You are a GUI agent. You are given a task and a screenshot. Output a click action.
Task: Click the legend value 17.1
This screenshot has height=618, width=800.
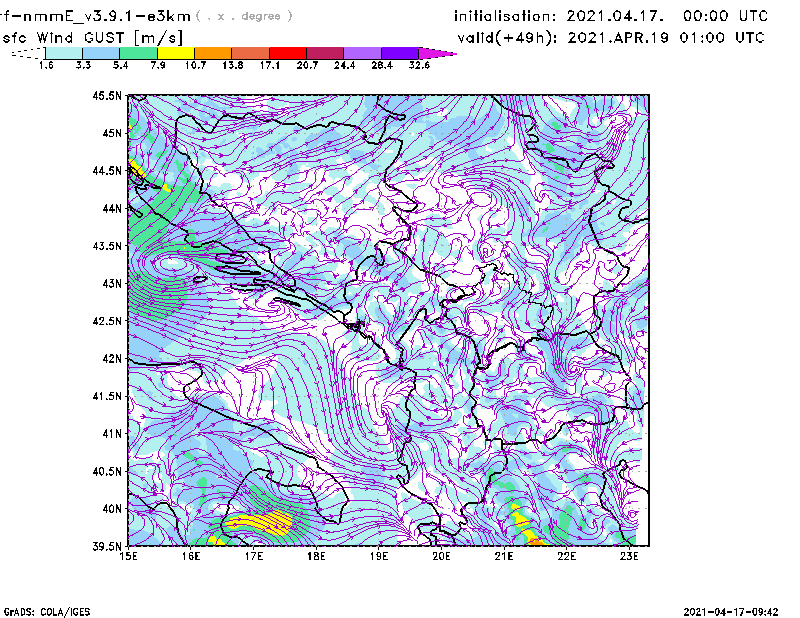click(x=270, y=65)
